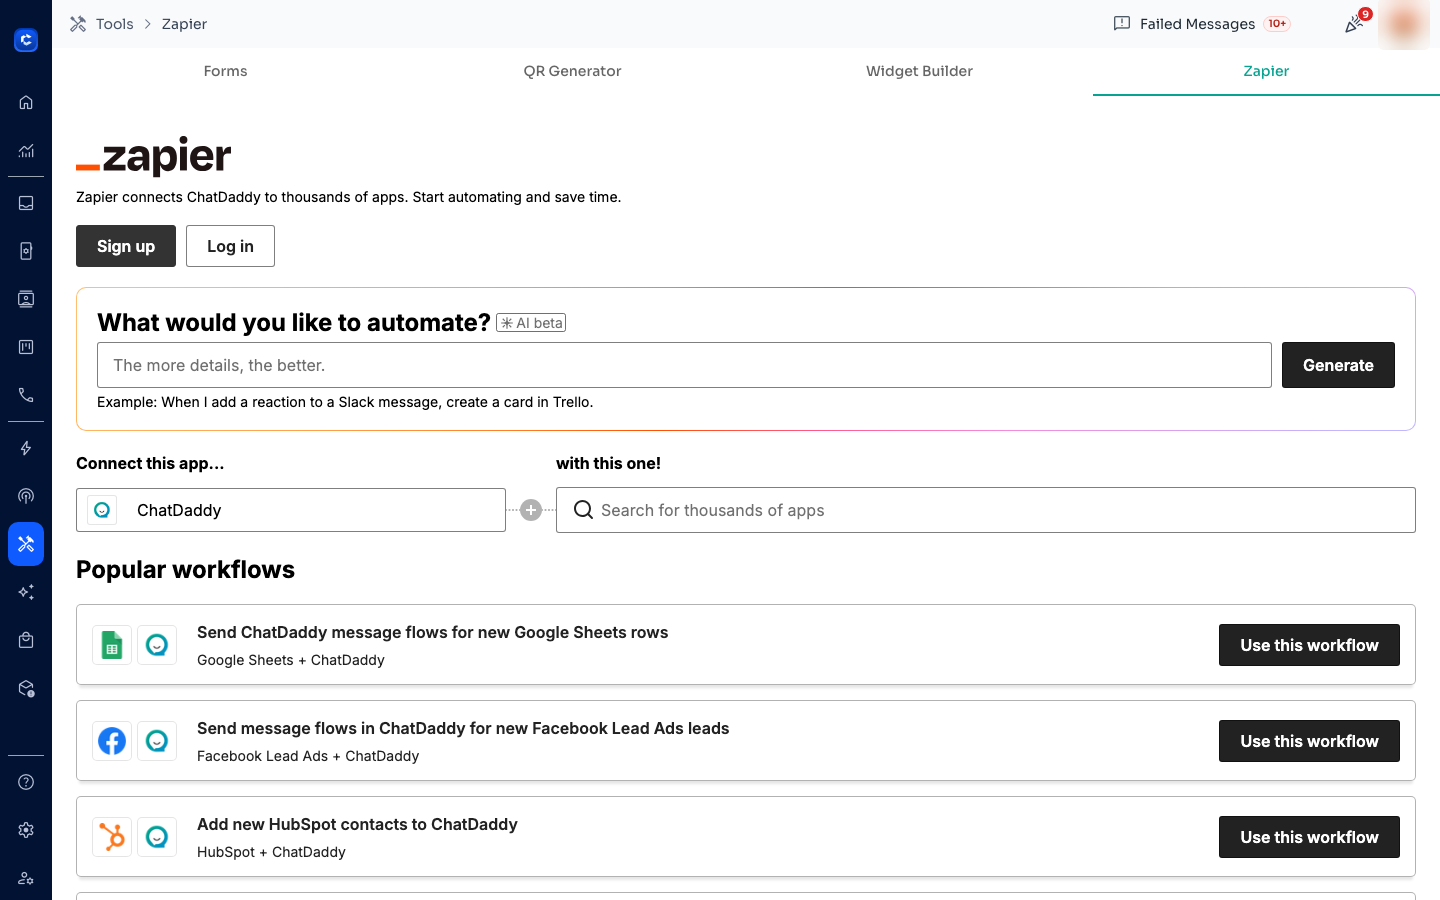The height and width of the screenshot is (900, 1440).
Task: Open the ChatDaddy app selector box
Action: click(291, 510)
